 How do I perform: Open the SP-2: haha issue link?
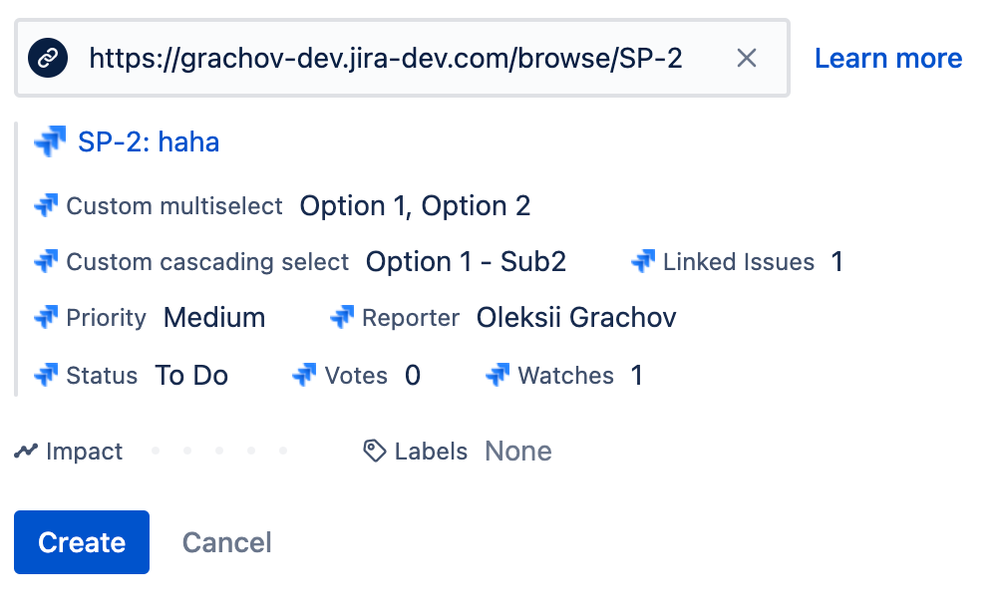(x=149, y=142)
